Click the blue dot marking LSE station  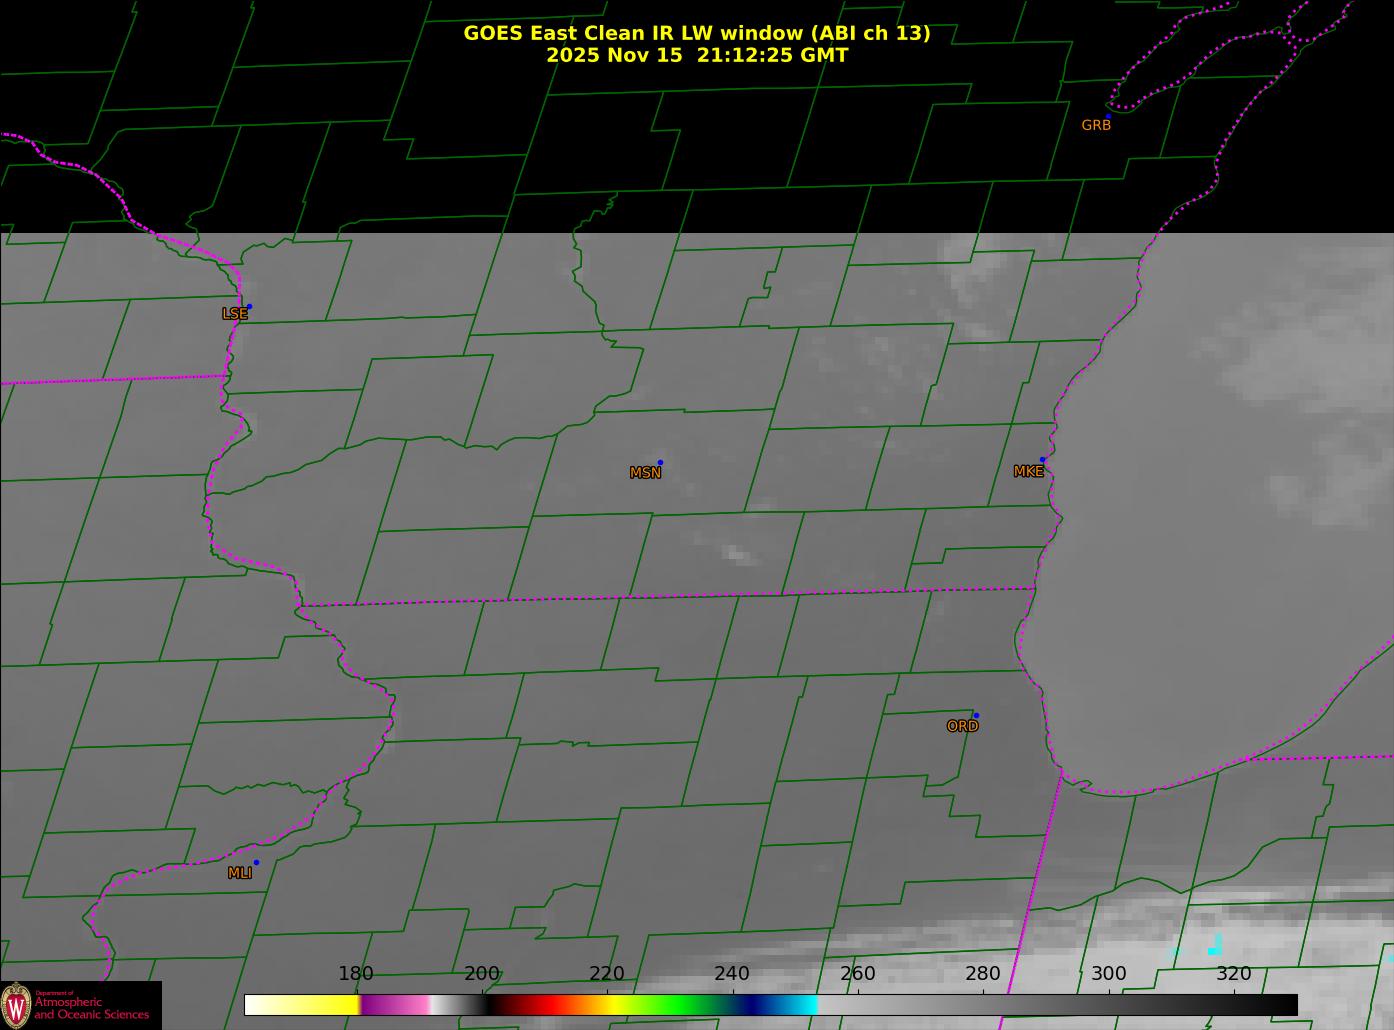[249, 307]
